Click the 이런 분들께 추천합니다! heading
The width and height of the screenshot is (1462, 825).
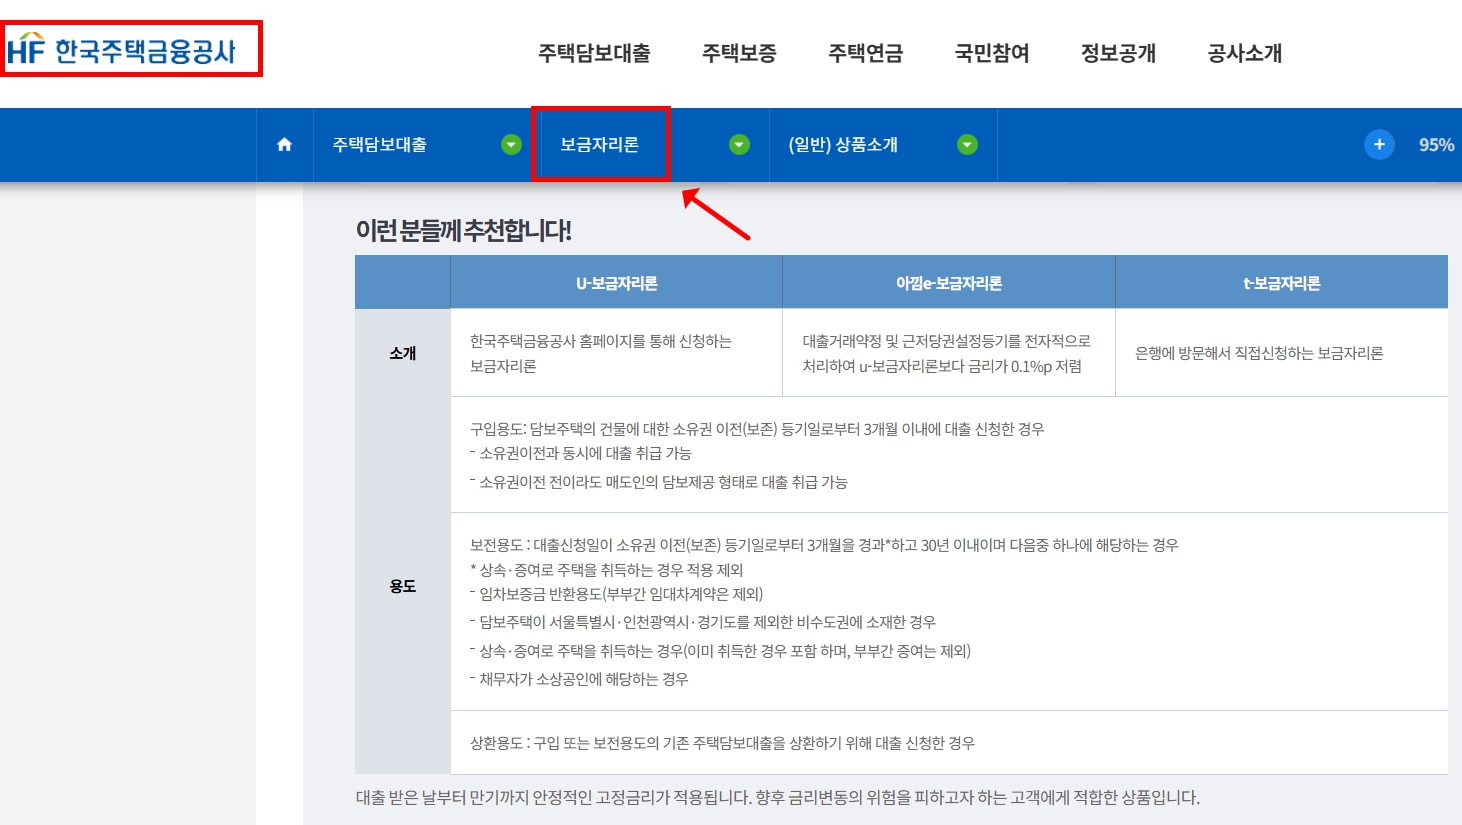click(x=463, y=231)
